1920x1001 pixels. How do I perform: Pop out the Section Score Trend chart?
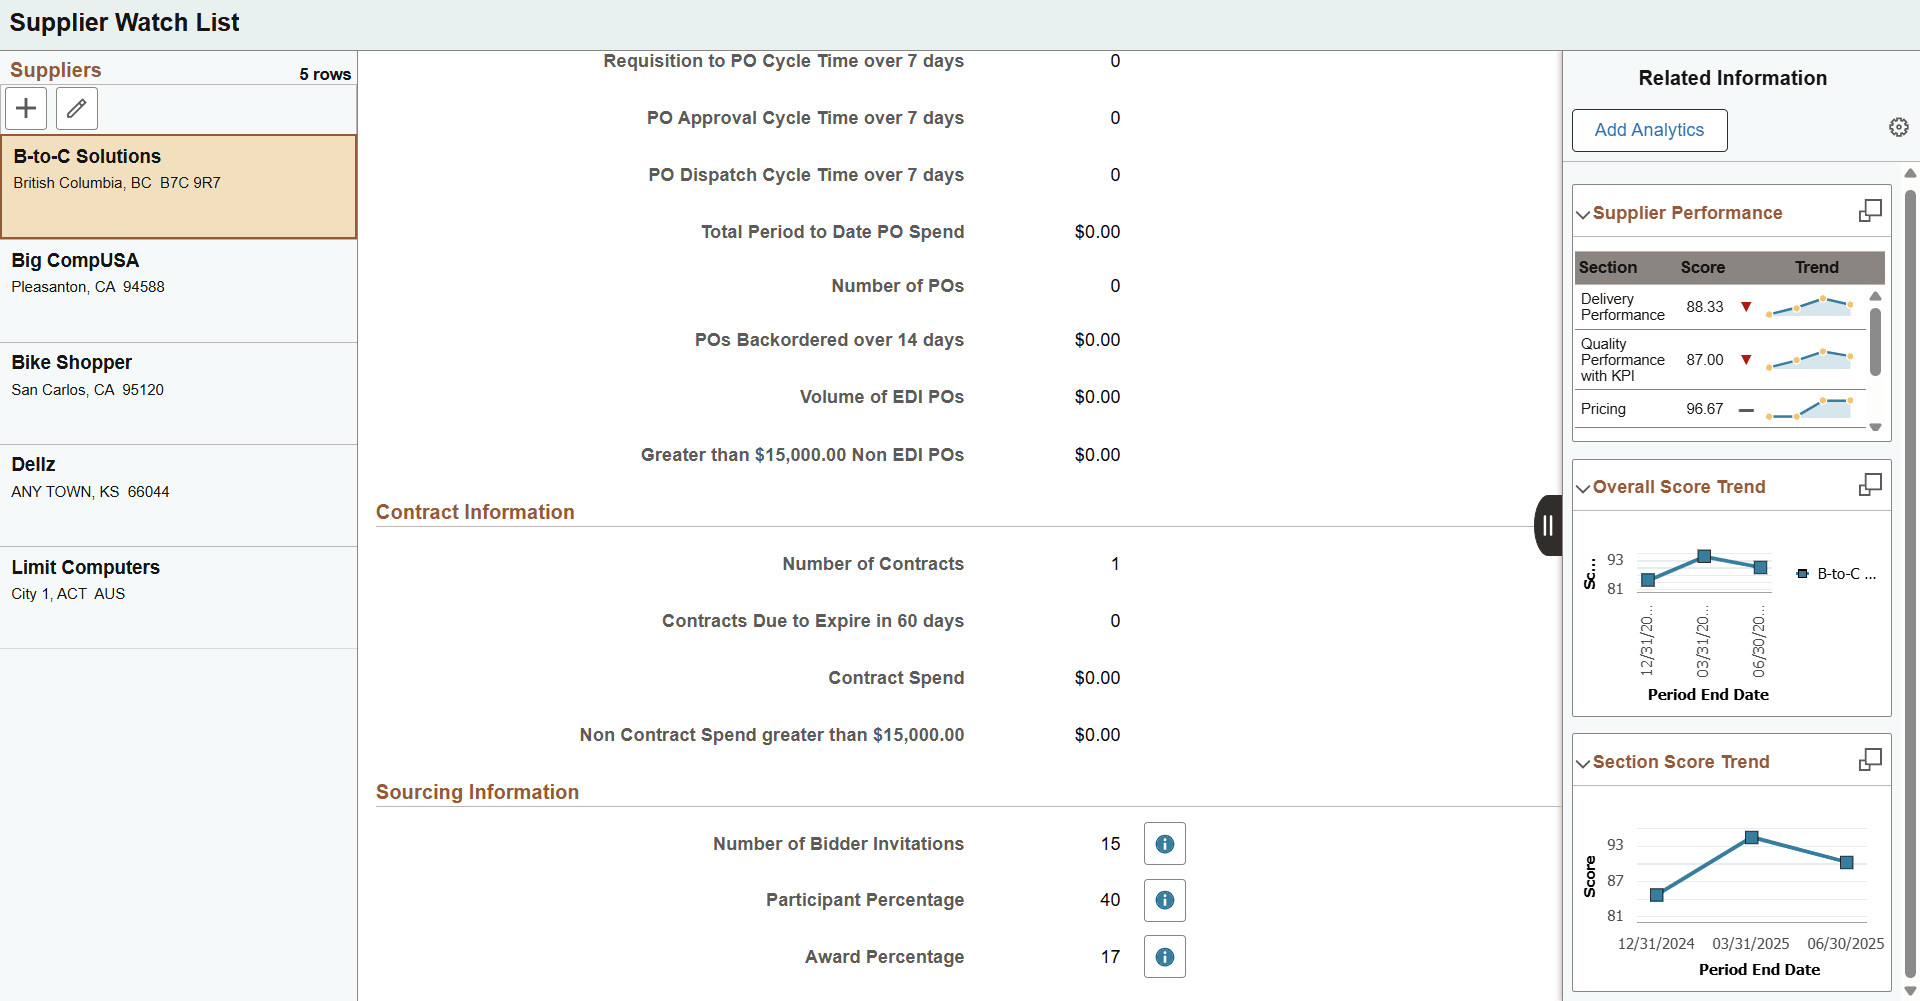[1871, 760]
